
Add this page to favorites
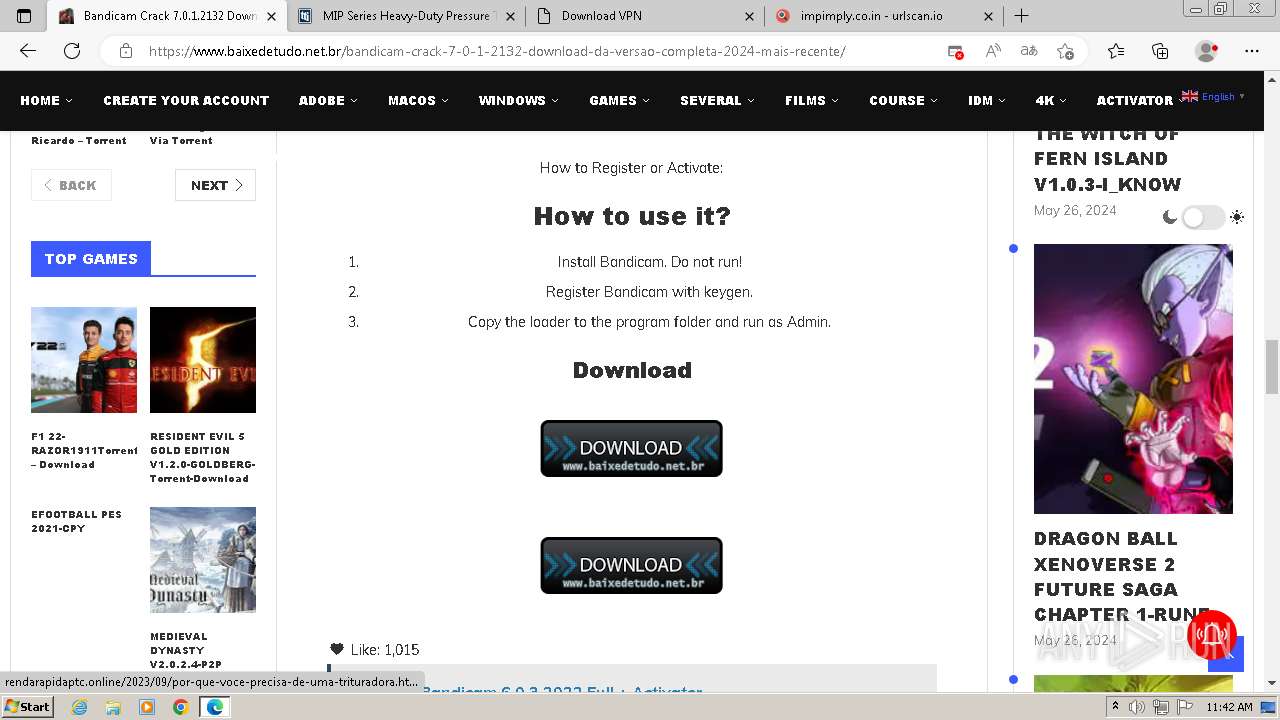(1066, 51)
